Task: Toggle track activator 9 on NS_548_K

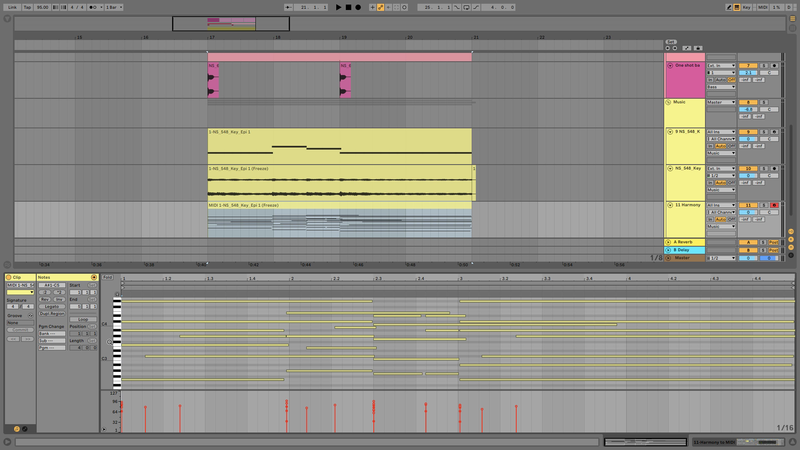Action: [748, 132]
